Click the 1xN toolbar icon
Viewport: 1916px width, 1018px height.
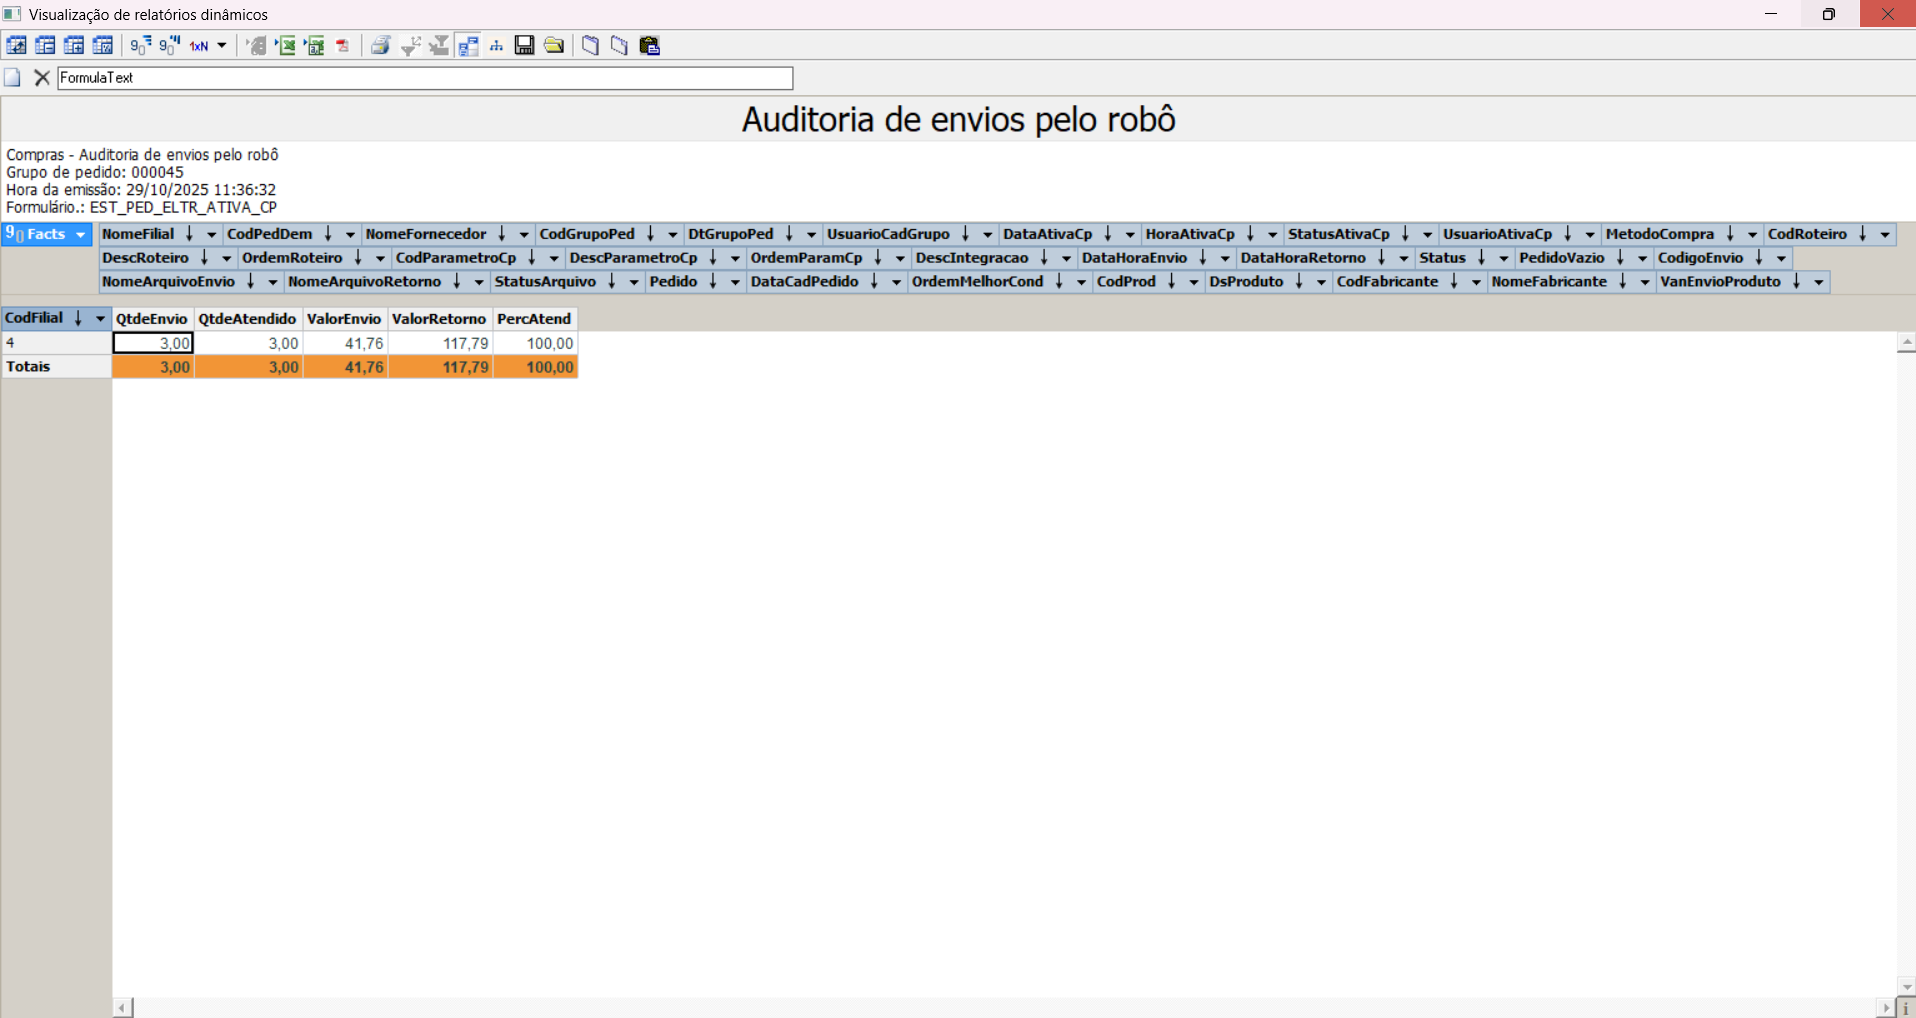tap(199, 46)
